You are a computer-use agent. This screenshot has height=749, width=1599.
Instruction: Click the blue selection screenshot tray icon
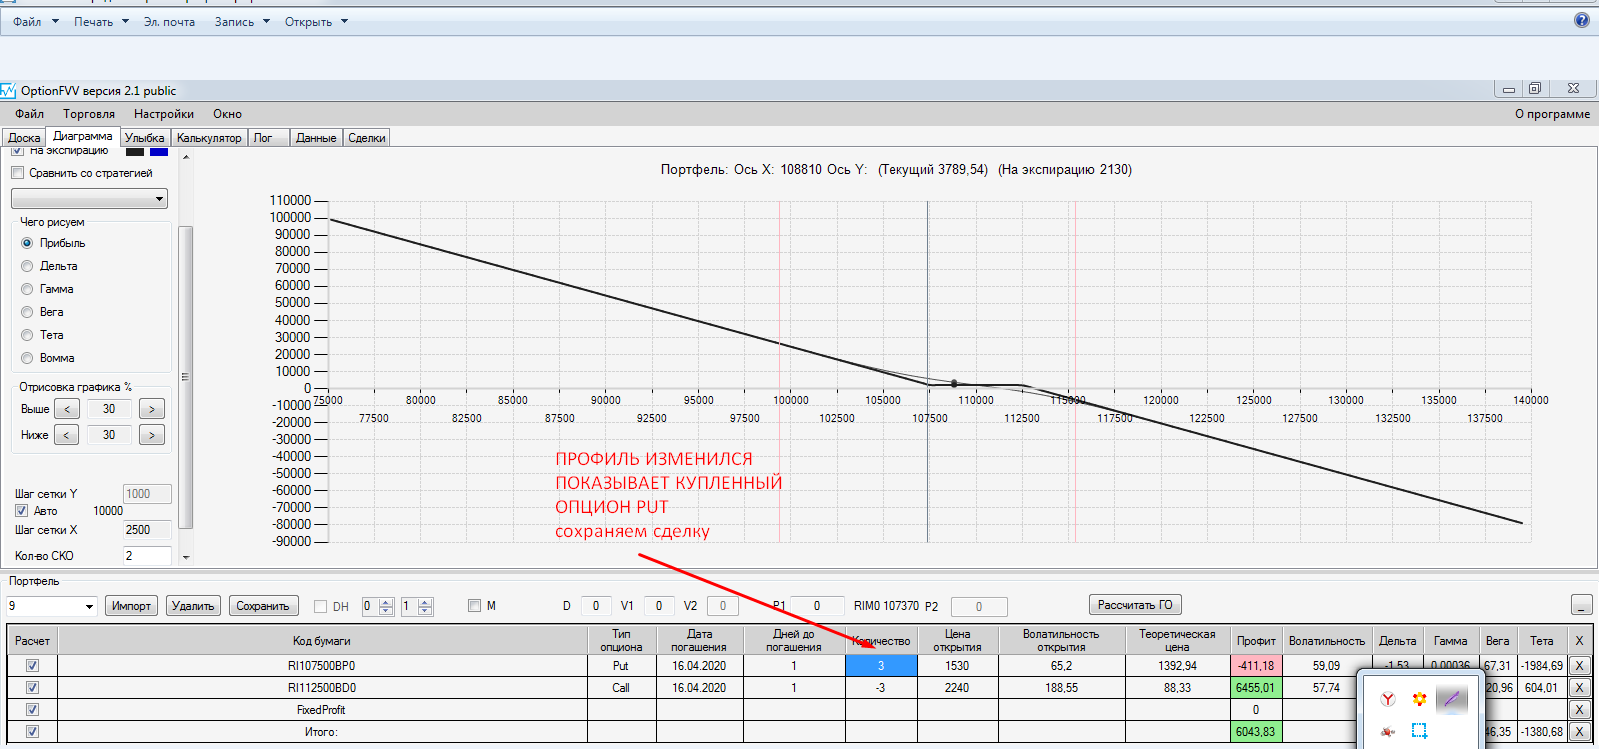[1419, 731]
